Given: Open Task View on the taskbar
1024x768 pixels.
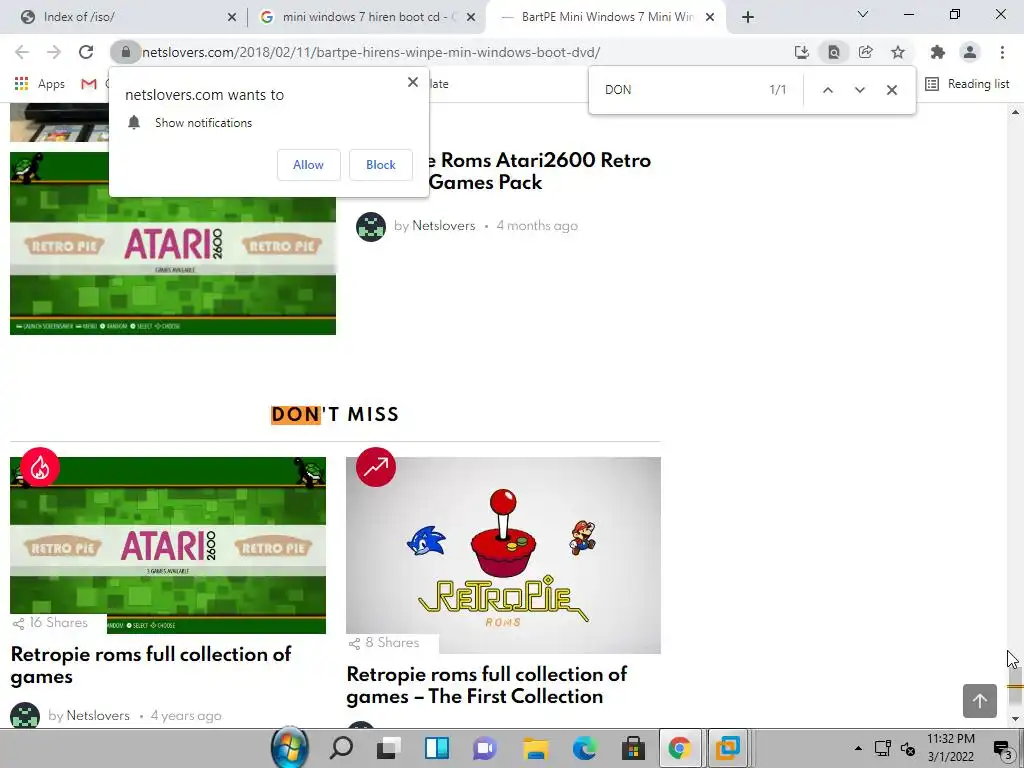Looking at the screenshot, I should [389, 748].
